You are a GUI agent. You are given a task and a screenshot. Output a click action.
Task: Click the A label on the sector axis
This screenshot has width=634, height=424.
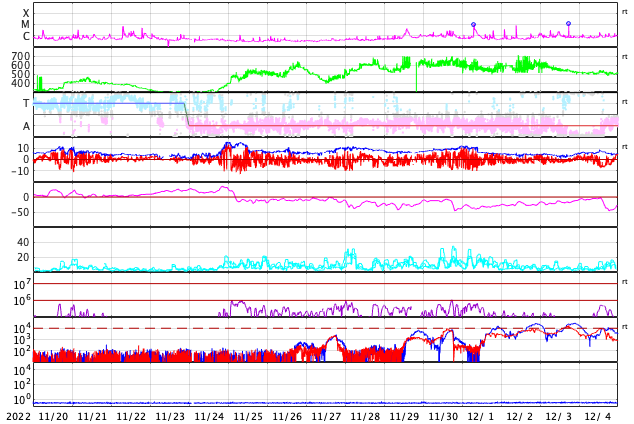point(26,126)
